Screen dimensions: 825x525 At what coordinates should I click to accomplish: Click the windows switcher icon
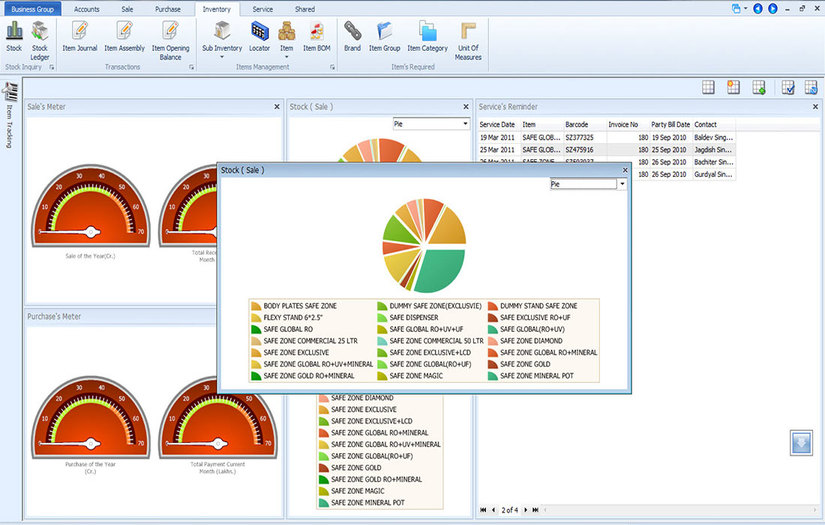[736, 8]
